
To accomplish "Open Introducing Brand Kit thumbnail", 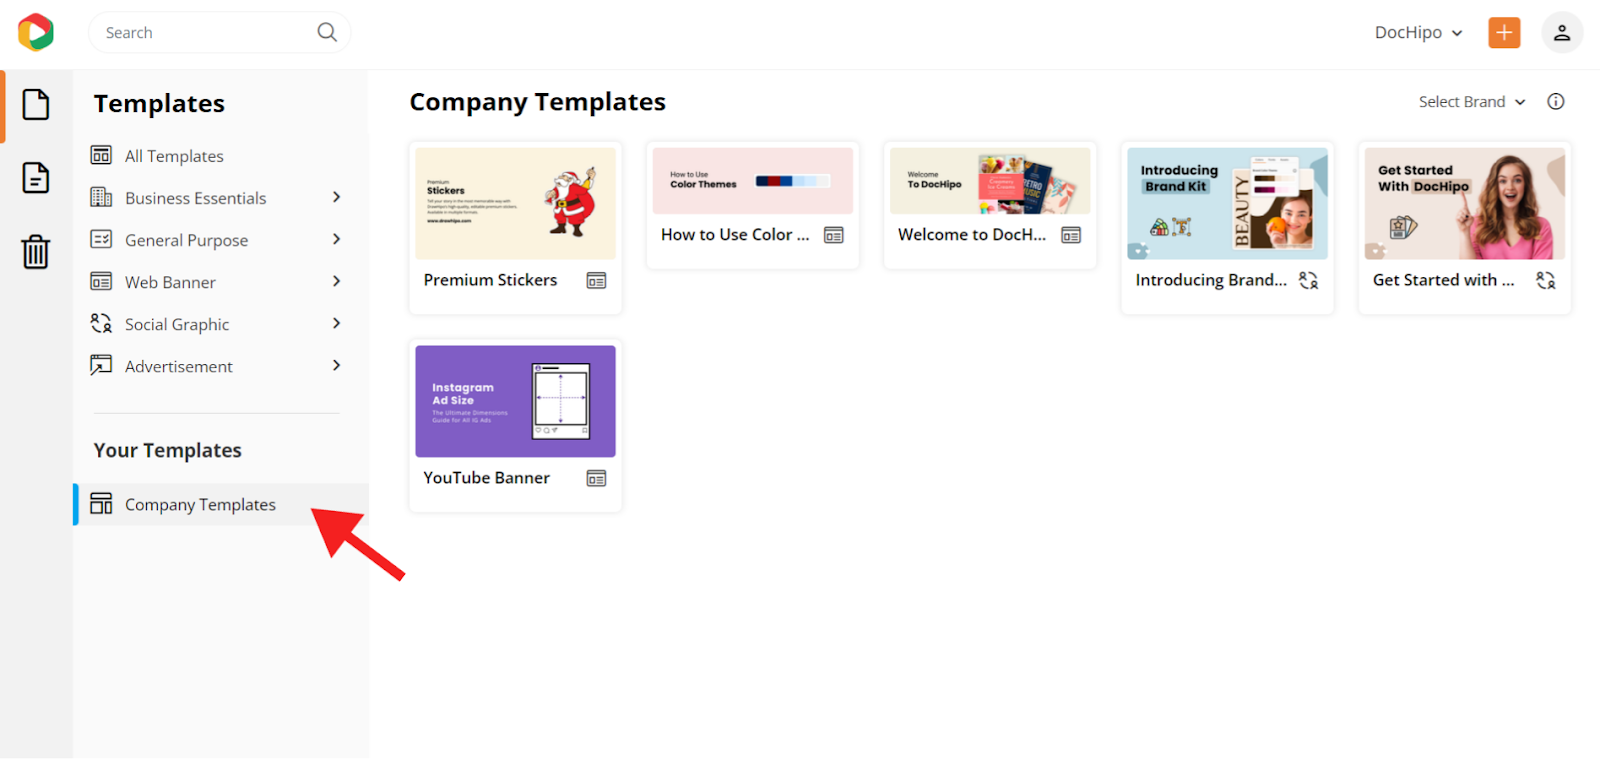I will pos(1227,204).
